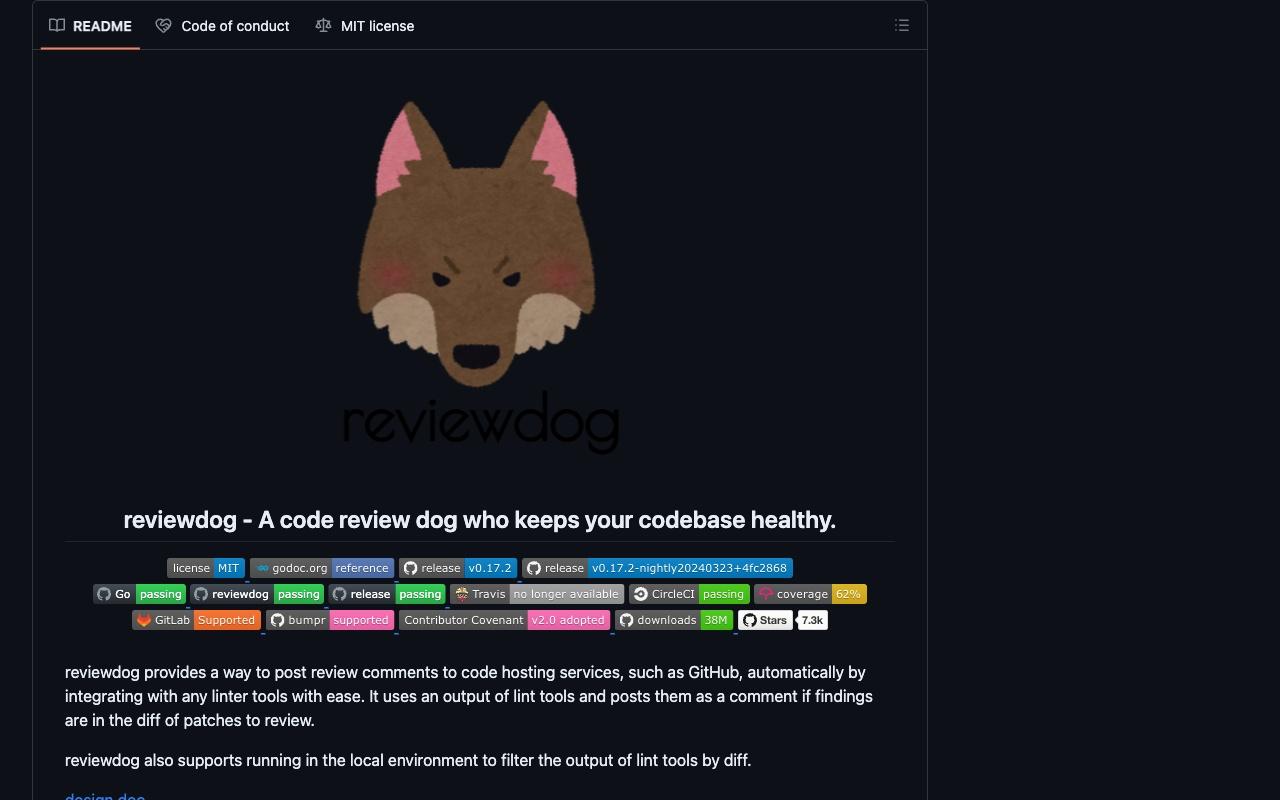This screenshot has width=1280, height=800.
Task: Open the MIT license tab
Action: point(364,26)
